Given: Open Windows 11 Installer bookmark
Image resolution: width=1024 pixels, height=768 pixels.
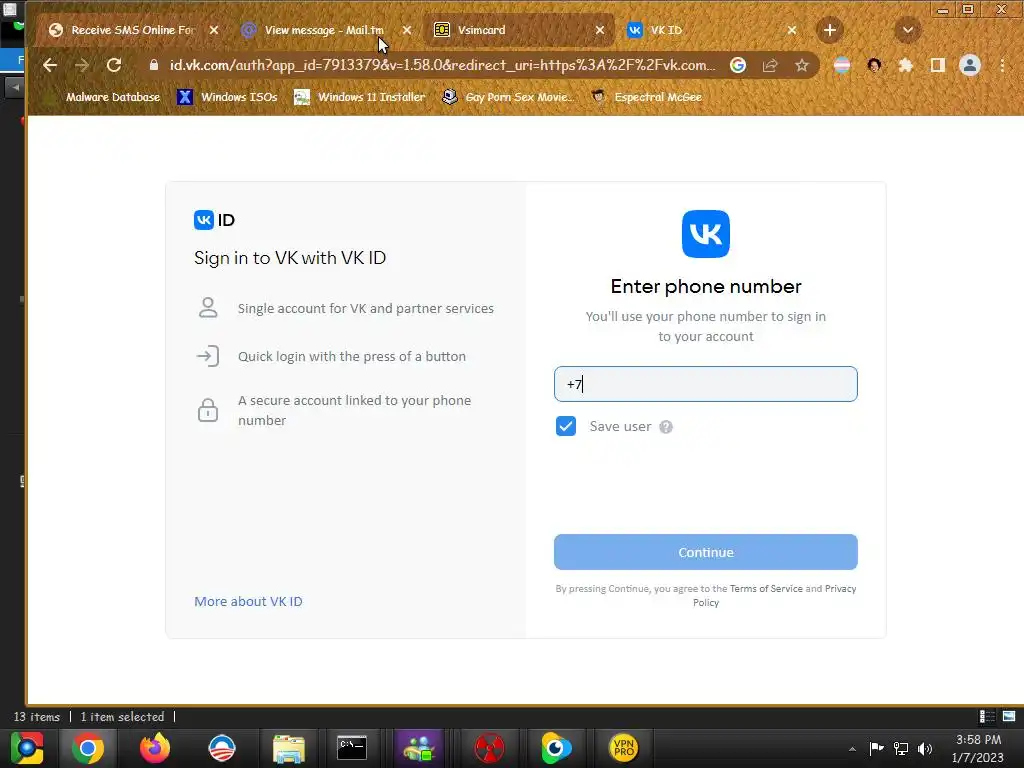Looking at the screenshot, I should coord(360,97).
